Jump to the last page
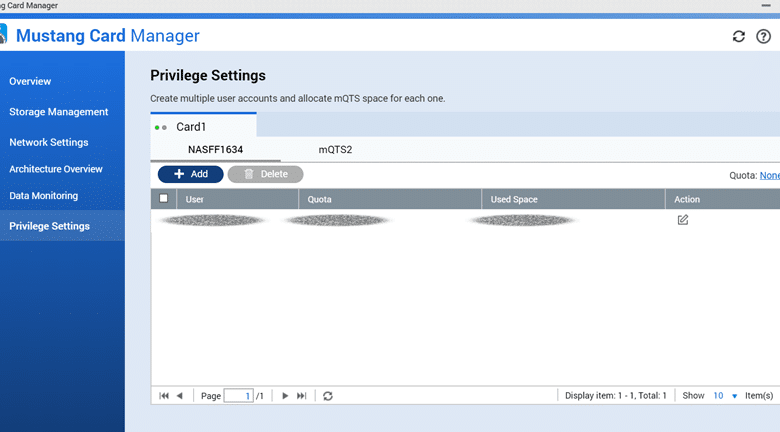The height and width of the screenshot is (432, 780). pos(301,396)
